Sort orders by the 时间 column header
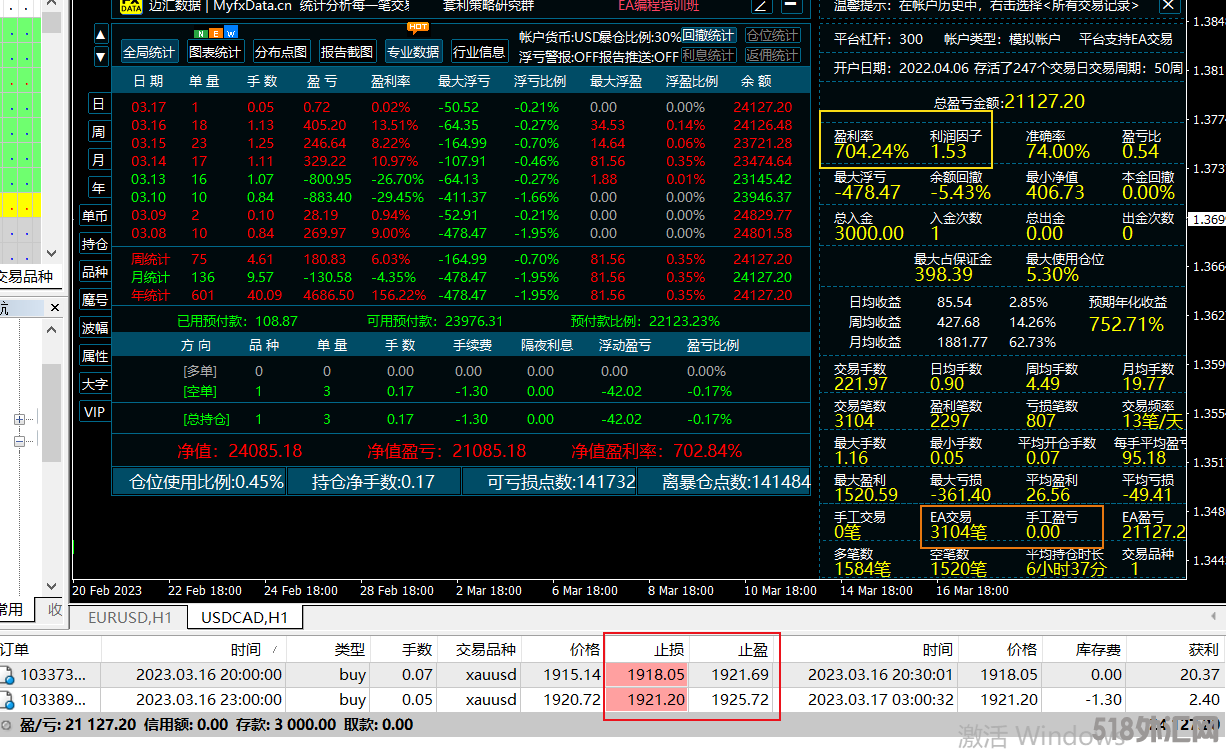 click(x=245, y=650)
